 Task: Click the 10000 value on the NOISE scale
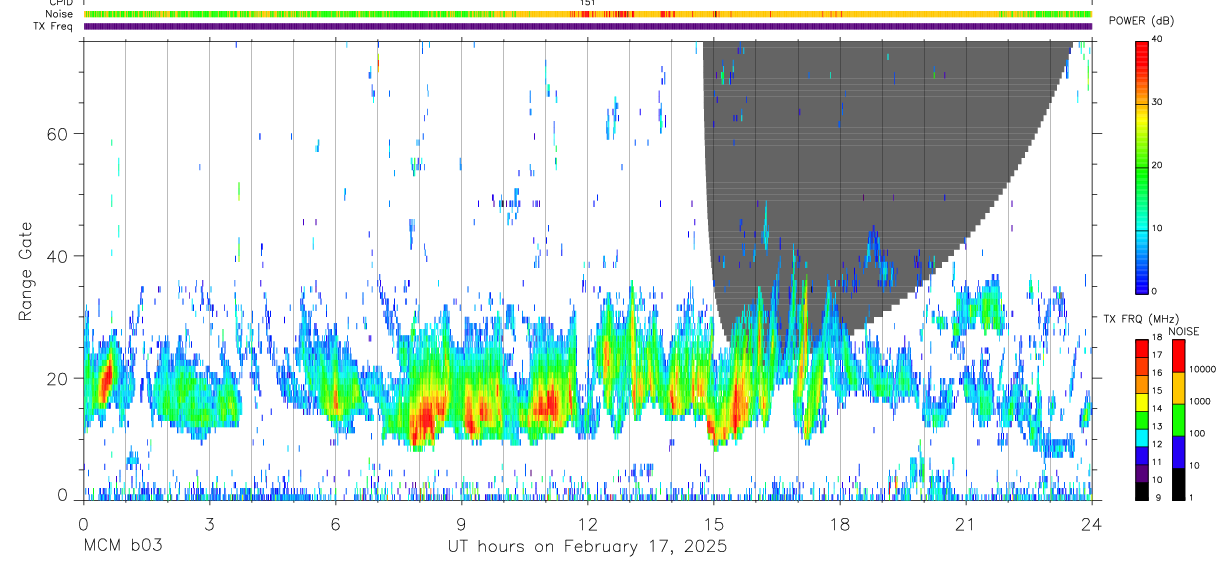click(1201, 369)
